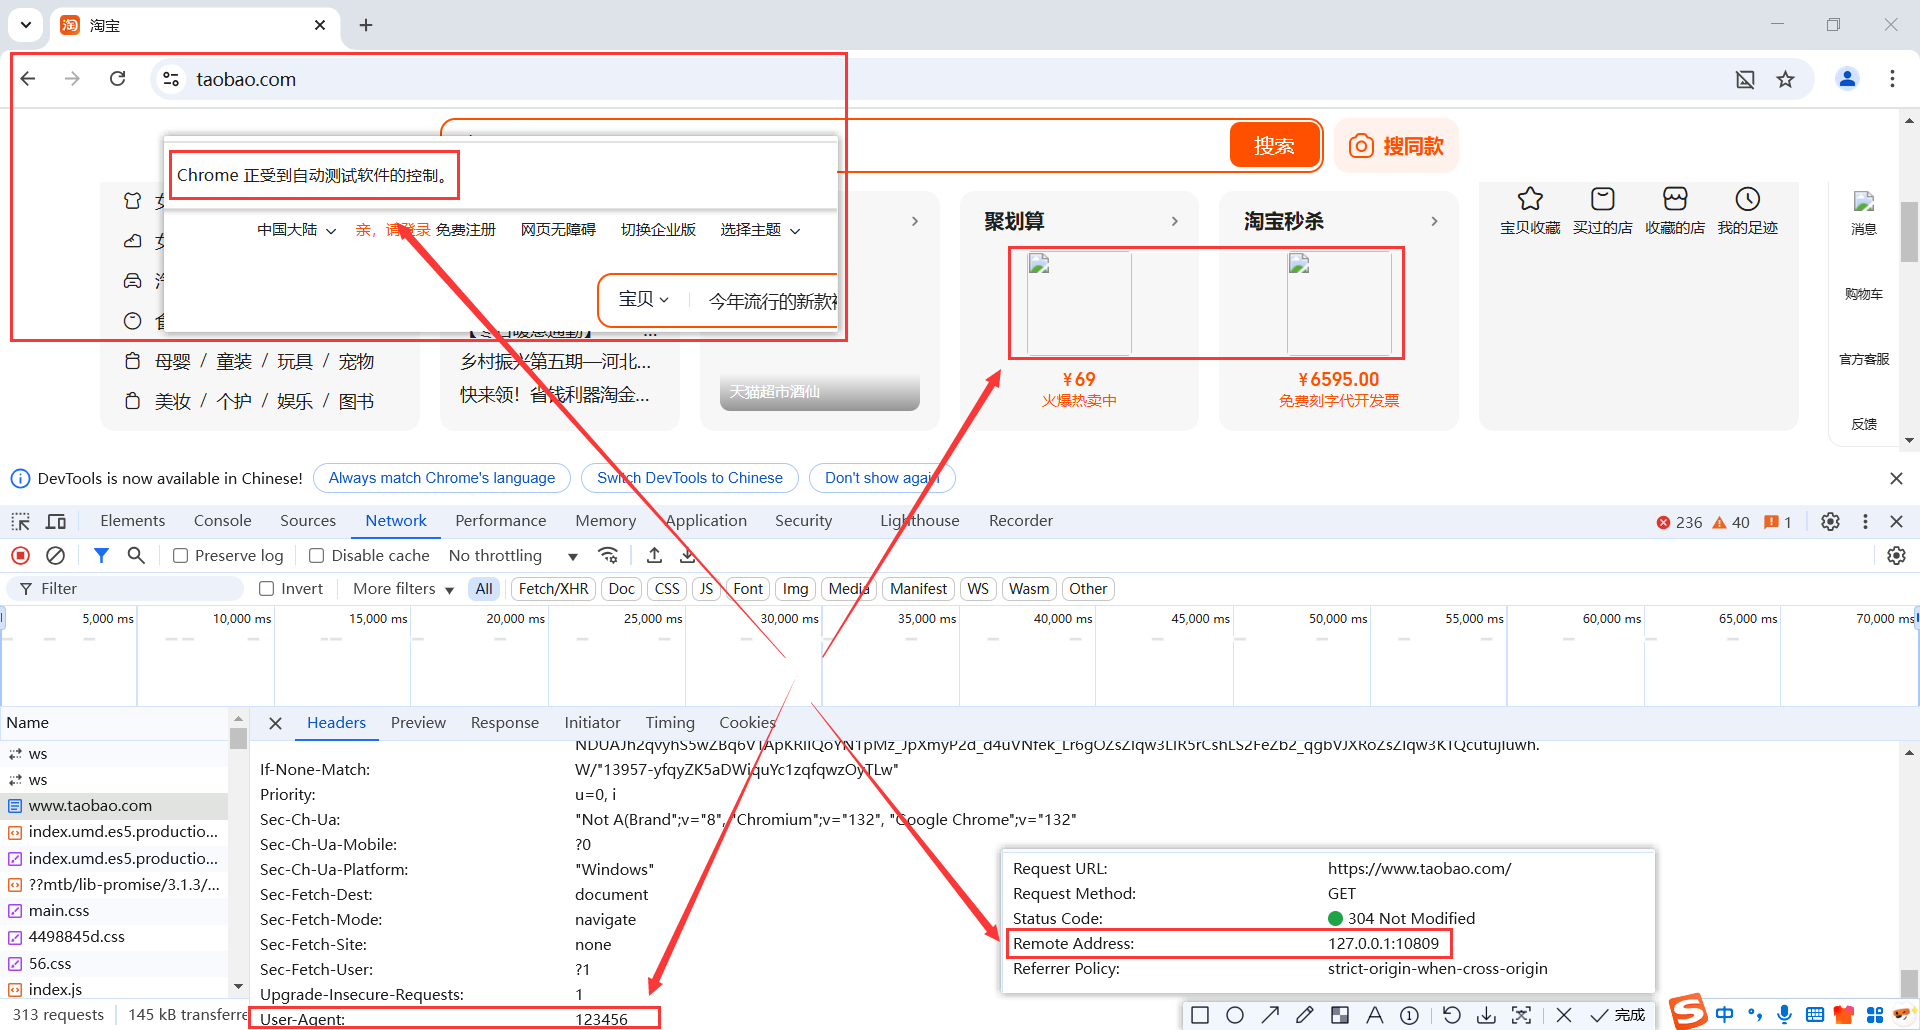The image size is (1920, 1030).
Task: Toggle the Fetch/XHR request type filter
Action: coord(553,589)
